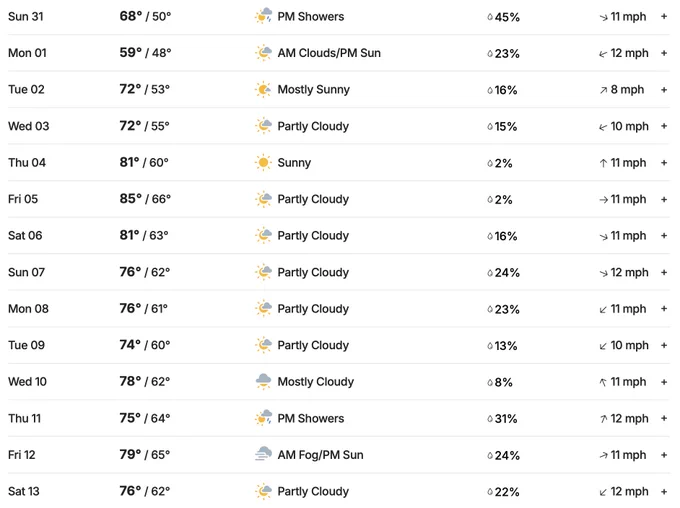Click the 31% precipitation value for Thu 11
Image resolution: width=680 pixels, height=508 pixels.
click(x=506, y=419)
